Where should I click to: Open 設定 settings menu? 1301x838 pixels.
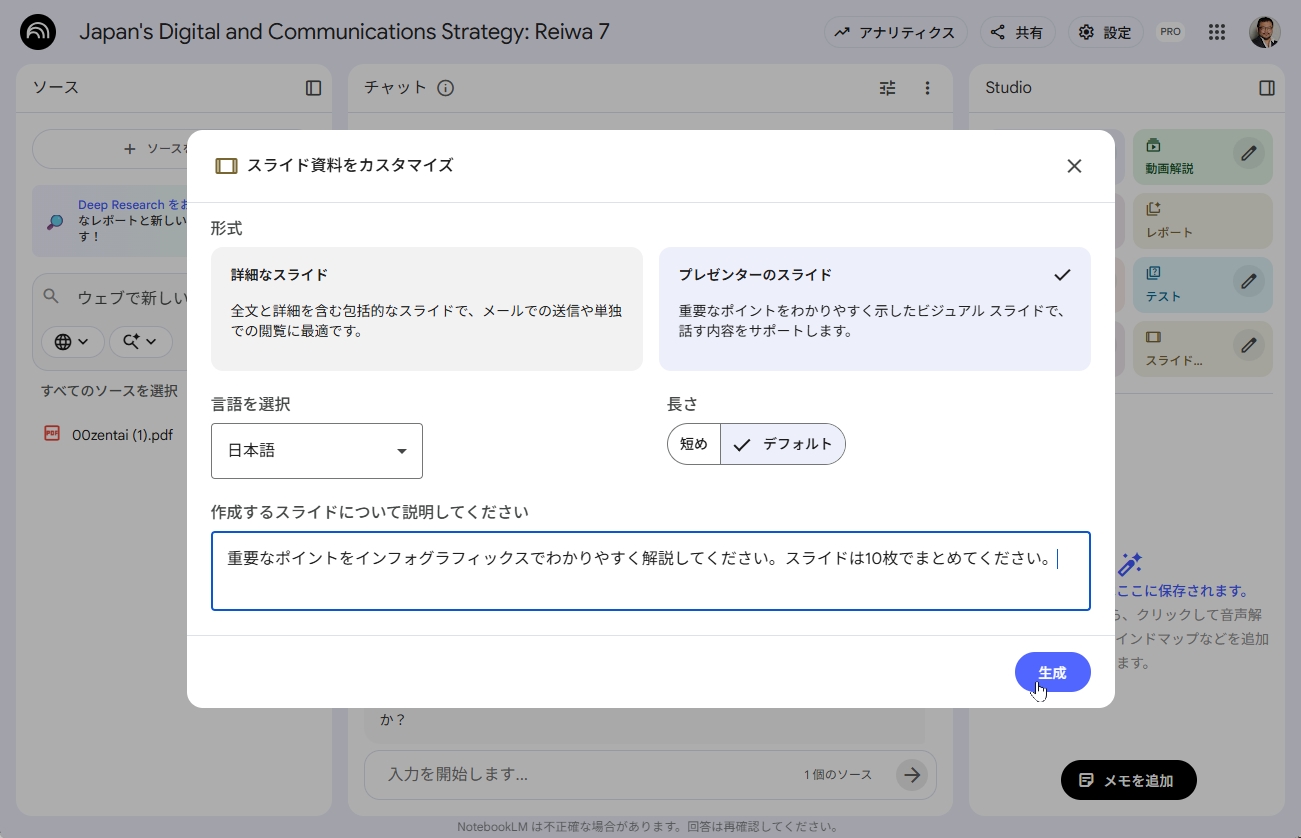(1106, 32)
